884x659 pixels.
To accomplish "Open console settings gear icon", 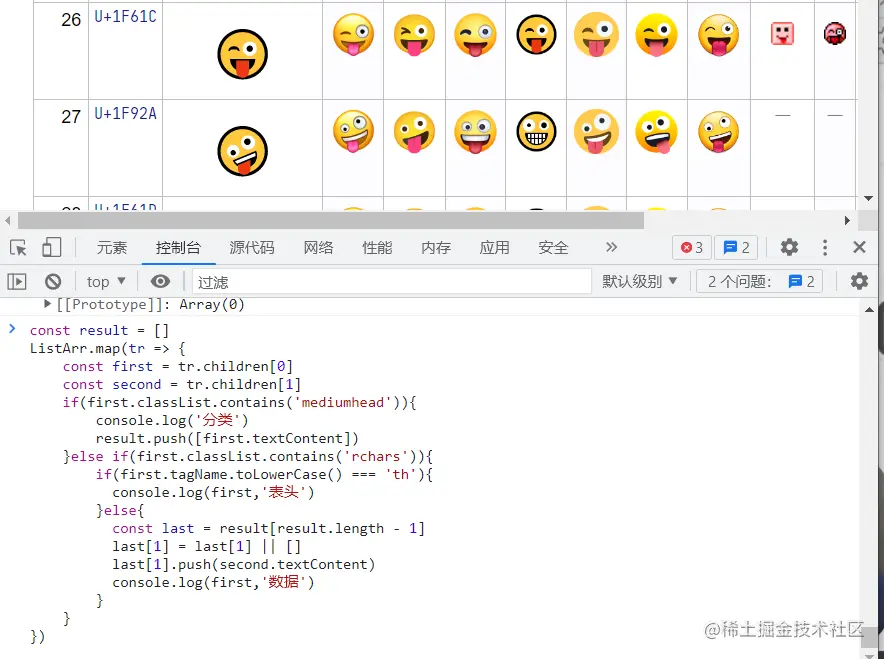I will pyautogui.click(x=859, y=281).
